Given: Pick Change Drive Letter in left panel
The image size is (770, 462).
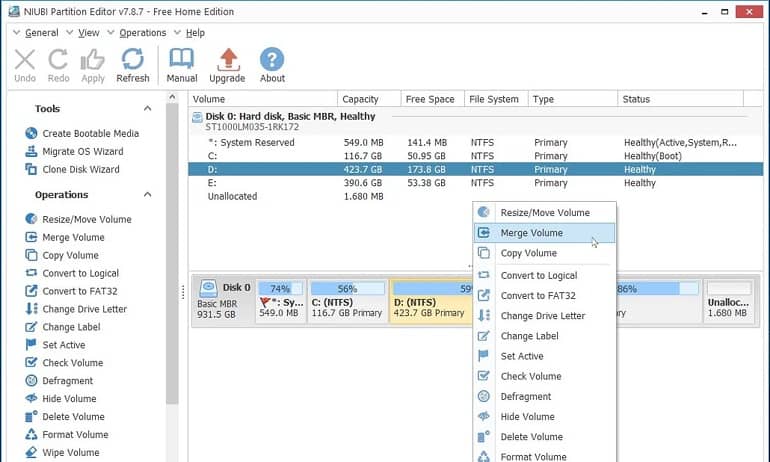Looking at the screenshot, I should [76, 309].
